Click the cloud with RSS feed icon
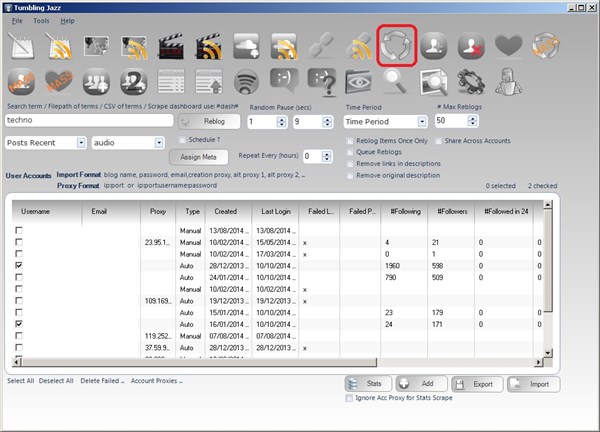This screenshot has width=600, height=432. tap(284, 46)
